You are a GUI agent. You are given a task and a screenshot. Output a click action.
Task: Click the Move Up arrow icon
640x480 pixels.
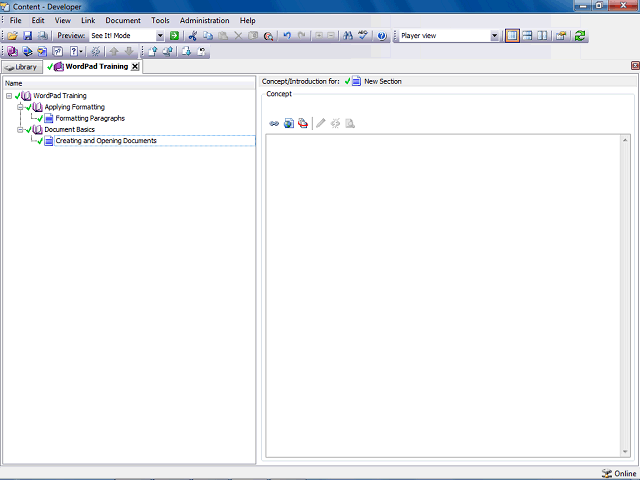click(x=114, y=51)
